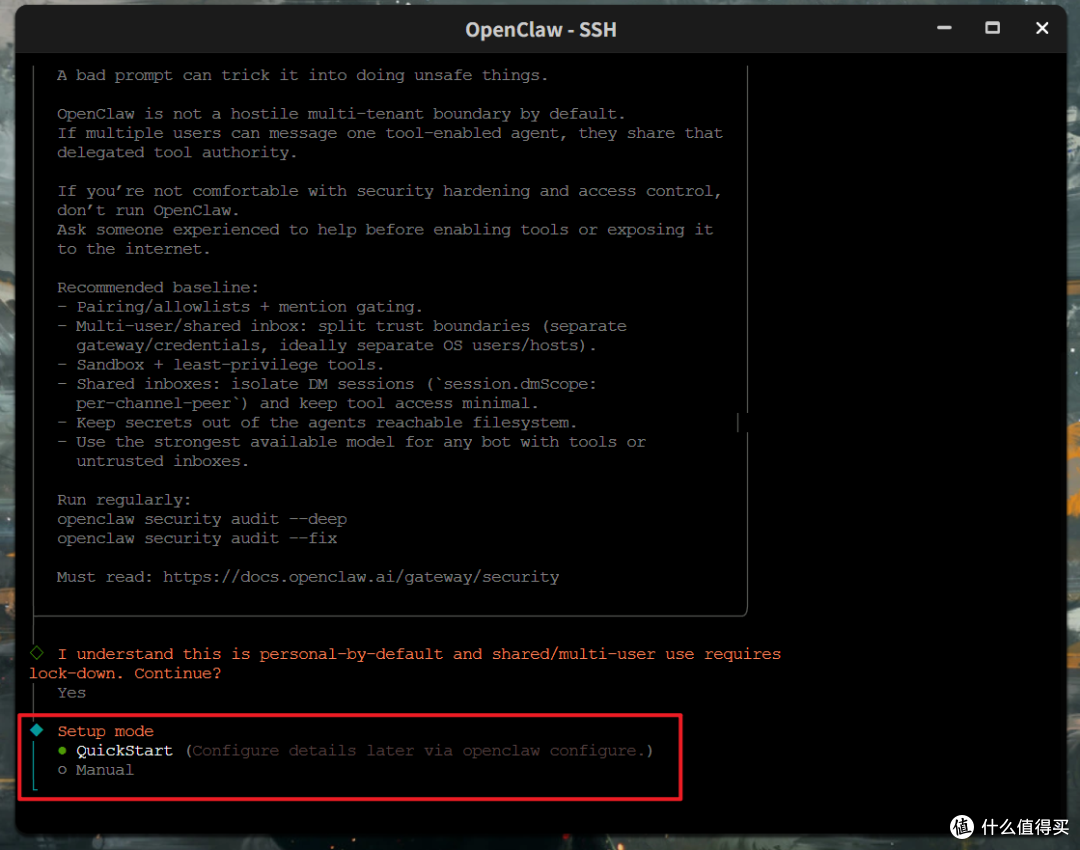This screenshot has height=850, width=1080.
Task: Click the 'Sandbox + least-privilege tools.' line
Action: click(220, 365)
